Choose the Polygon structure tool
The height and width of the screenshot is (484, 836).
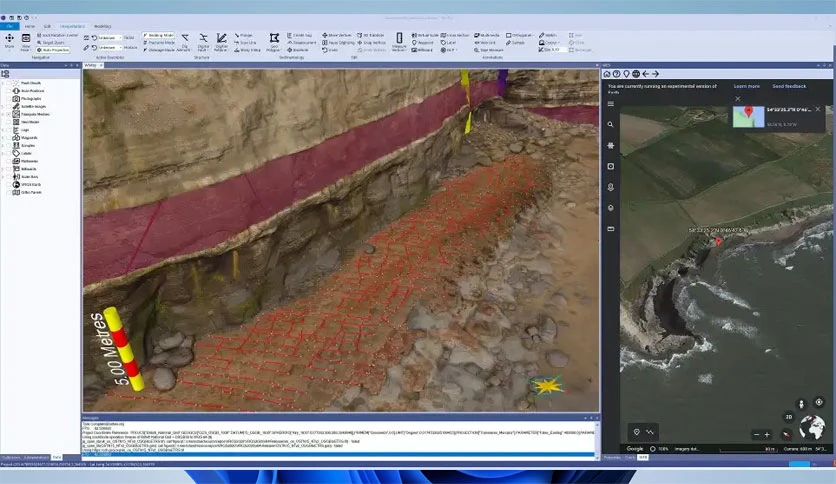pos(244,35)
